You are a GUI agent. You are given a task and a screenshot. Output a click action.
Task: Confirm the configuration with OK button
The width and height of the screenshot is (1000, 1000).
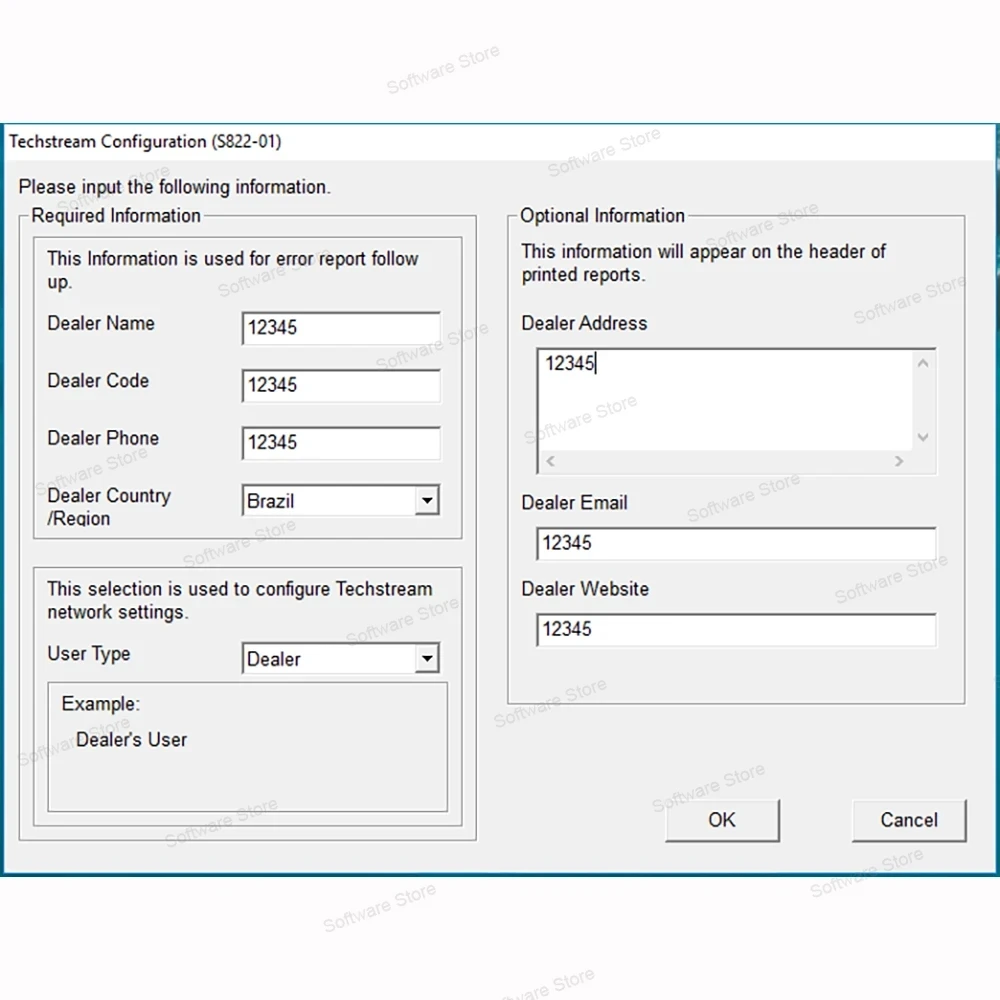(722, 820)
